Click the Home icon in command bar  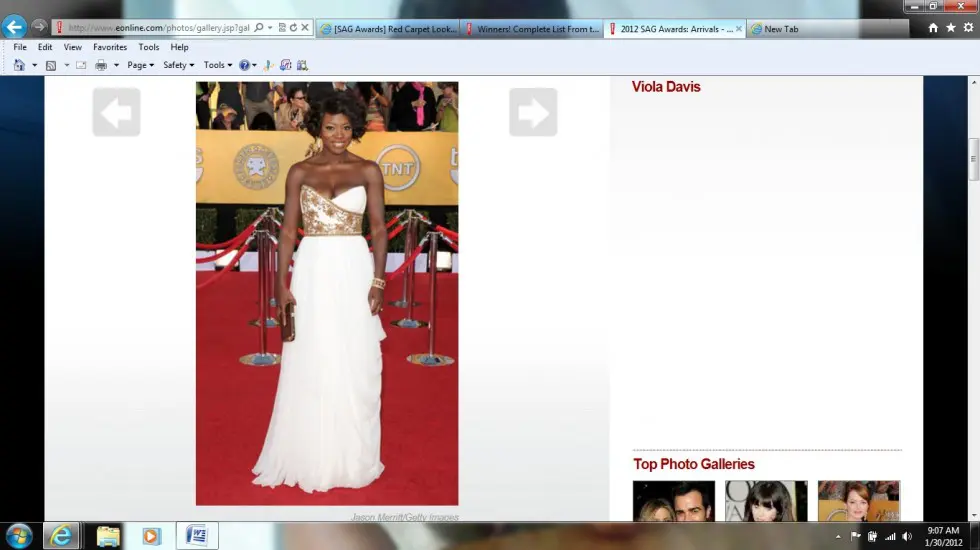tap(19, 65)
